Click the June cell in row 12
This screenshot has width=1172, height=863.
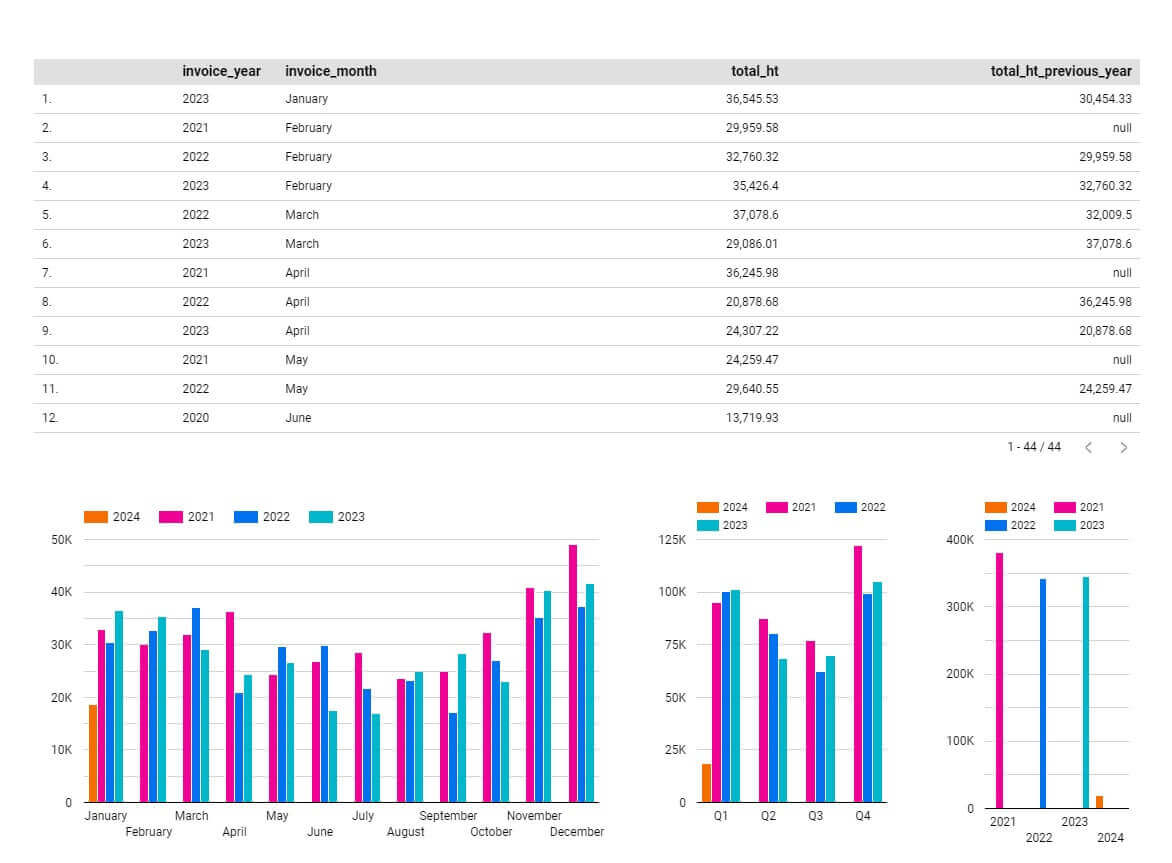coord(298,418)
